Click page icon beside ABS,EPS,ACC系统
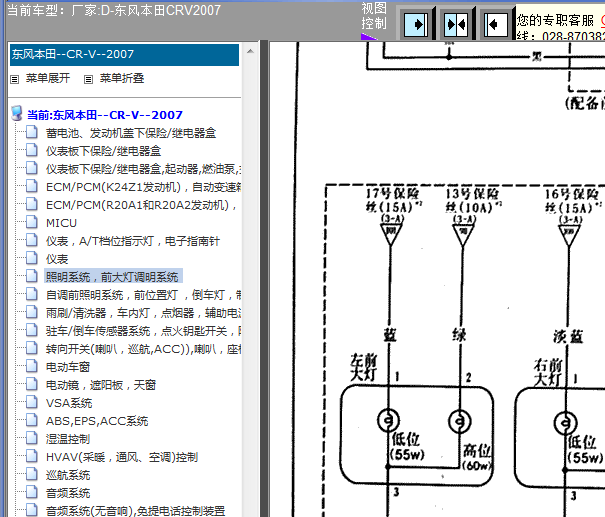This screenshot has width=605, height=517. (32, 421)
